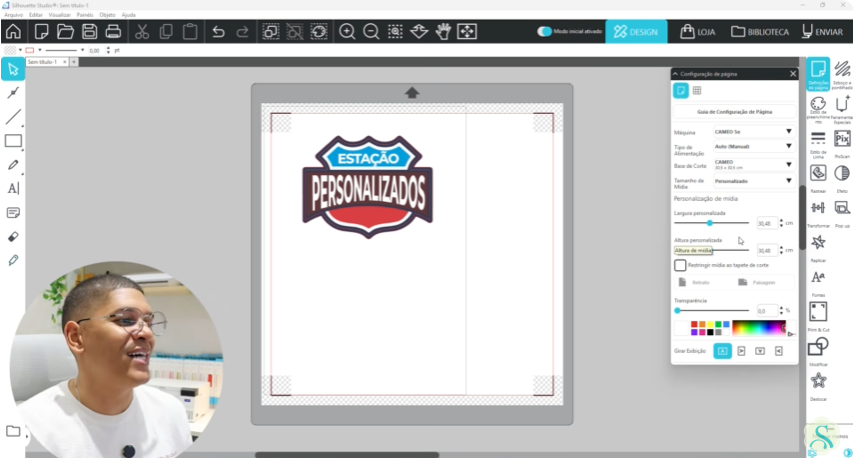The image size is (853, 458).
Task: Select the first Girar Exibição rotation option
Action: pyautogui.click(x=722, y=351)
